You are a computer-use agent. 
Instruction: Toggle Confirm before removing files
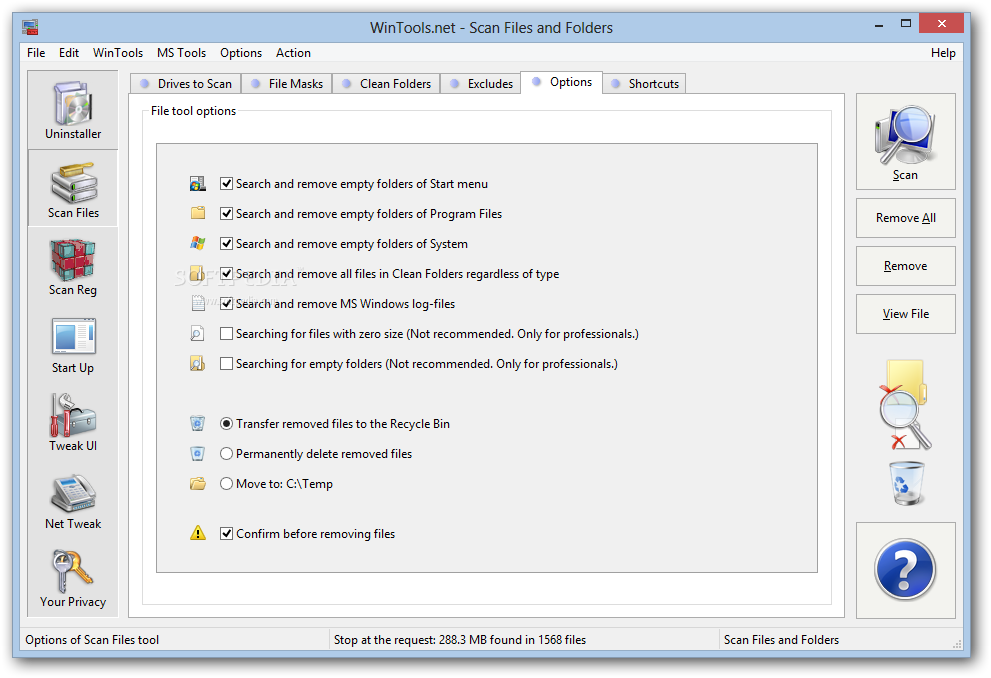pyautogui.click(x=226, y=533)
